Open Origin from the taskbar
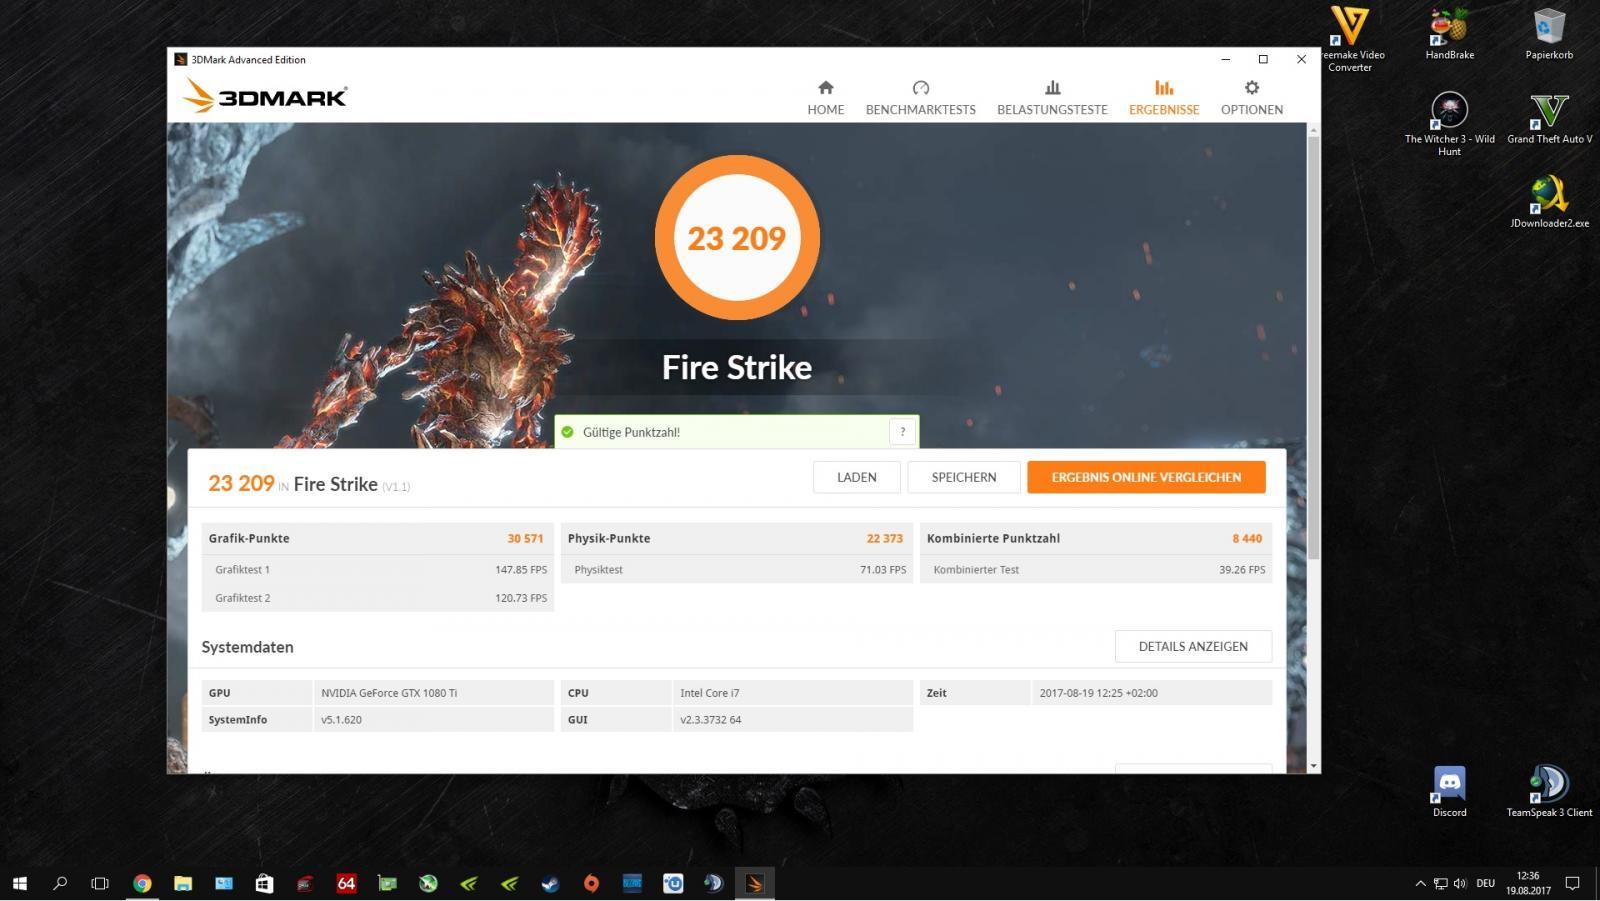This screenshot has width=1600, height=901. (x=591, y=883)
